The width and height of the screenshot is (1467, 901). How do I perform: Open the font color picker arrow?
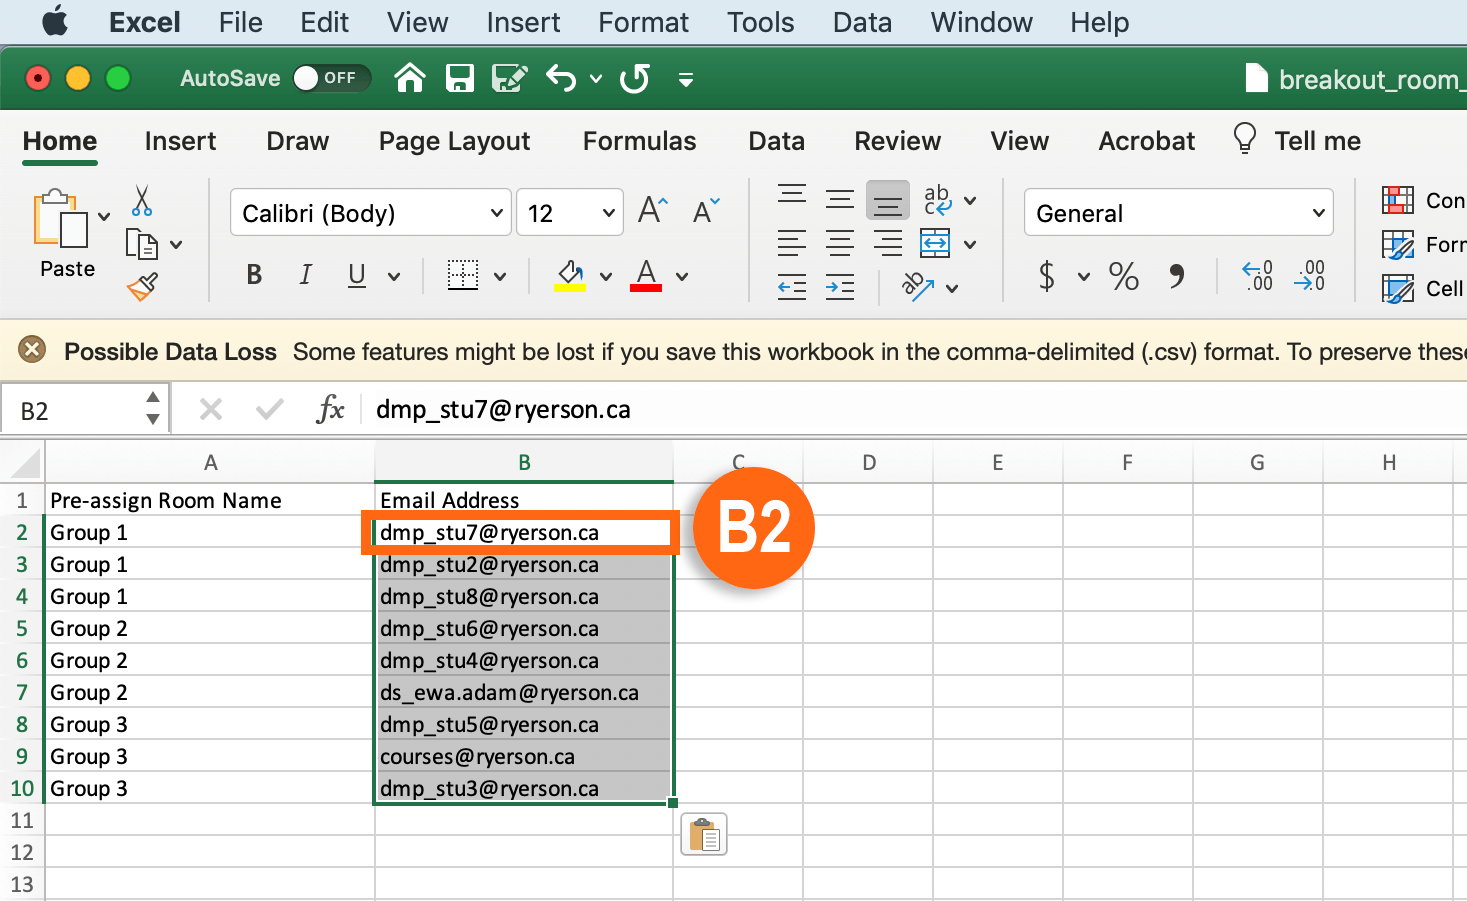(682, 276)
